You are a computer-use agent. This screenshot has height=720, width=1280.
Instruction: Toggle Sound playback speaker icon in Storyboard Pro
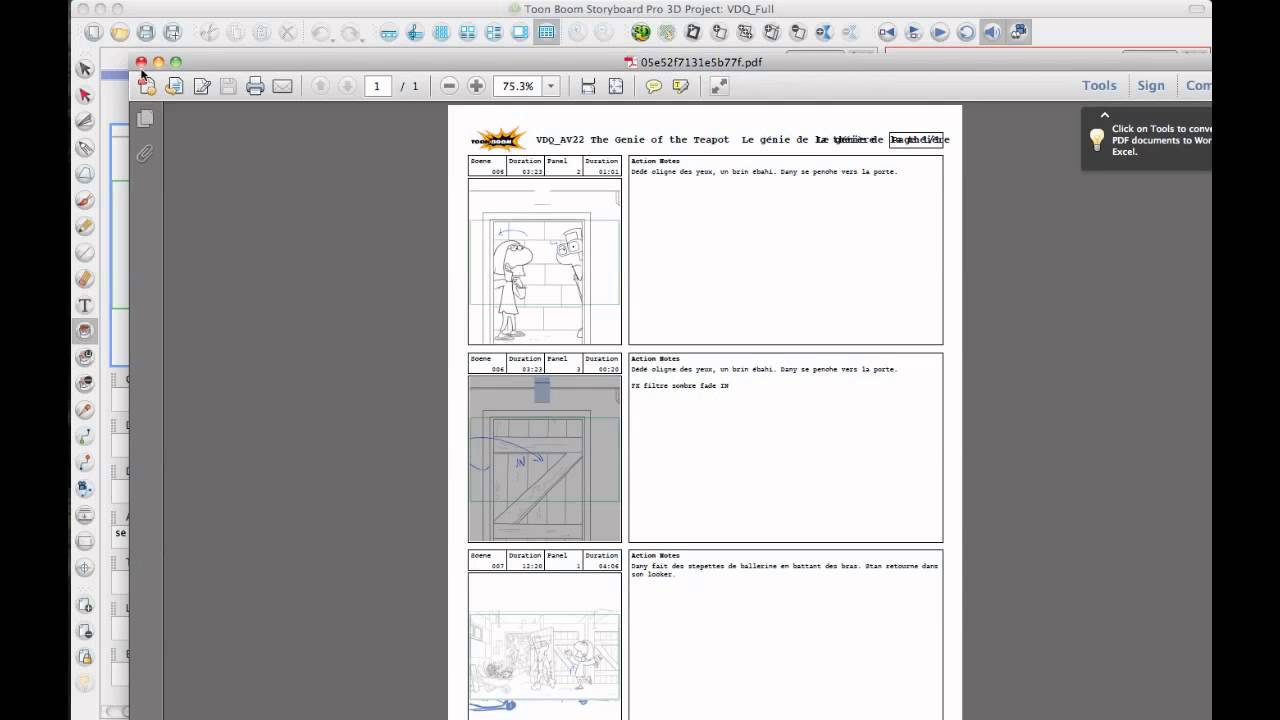992,33
